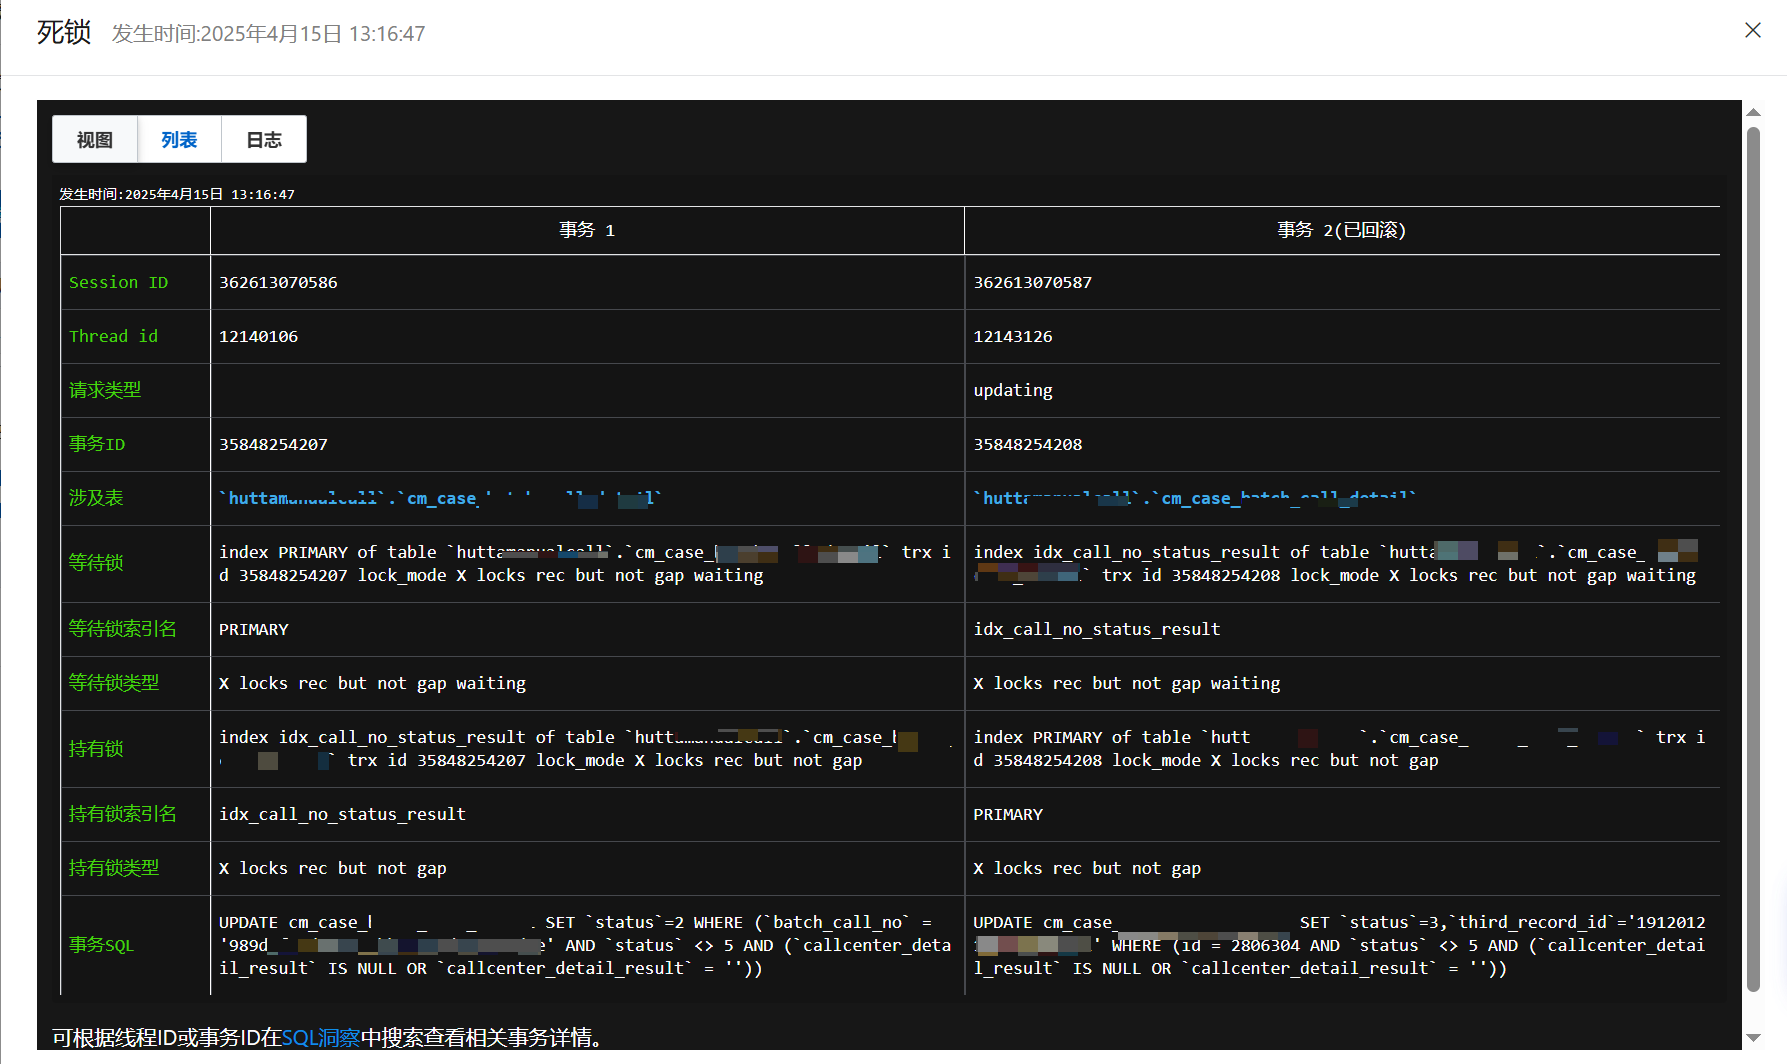
Task: Click the 涉及表 row label
Action: pos(96,499)
